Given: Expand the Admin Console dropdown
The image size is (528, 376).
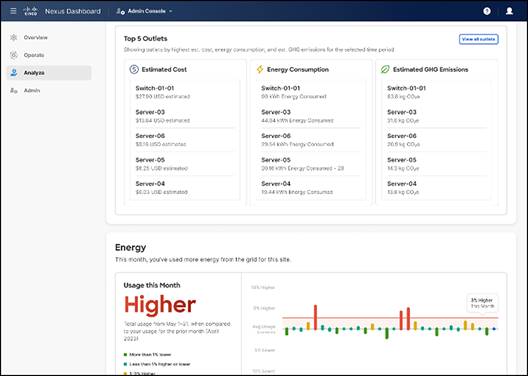Looking at the screenshot, I should click(144, 11).
